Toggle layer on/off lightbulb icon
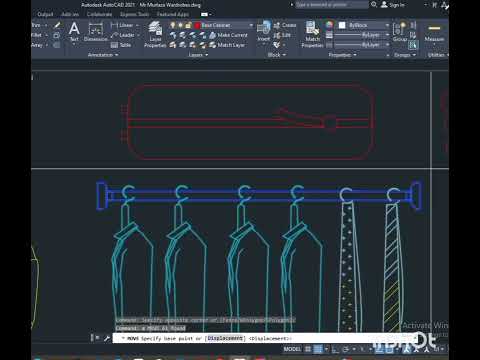480x360 pixels. click(x=173, y=25)
